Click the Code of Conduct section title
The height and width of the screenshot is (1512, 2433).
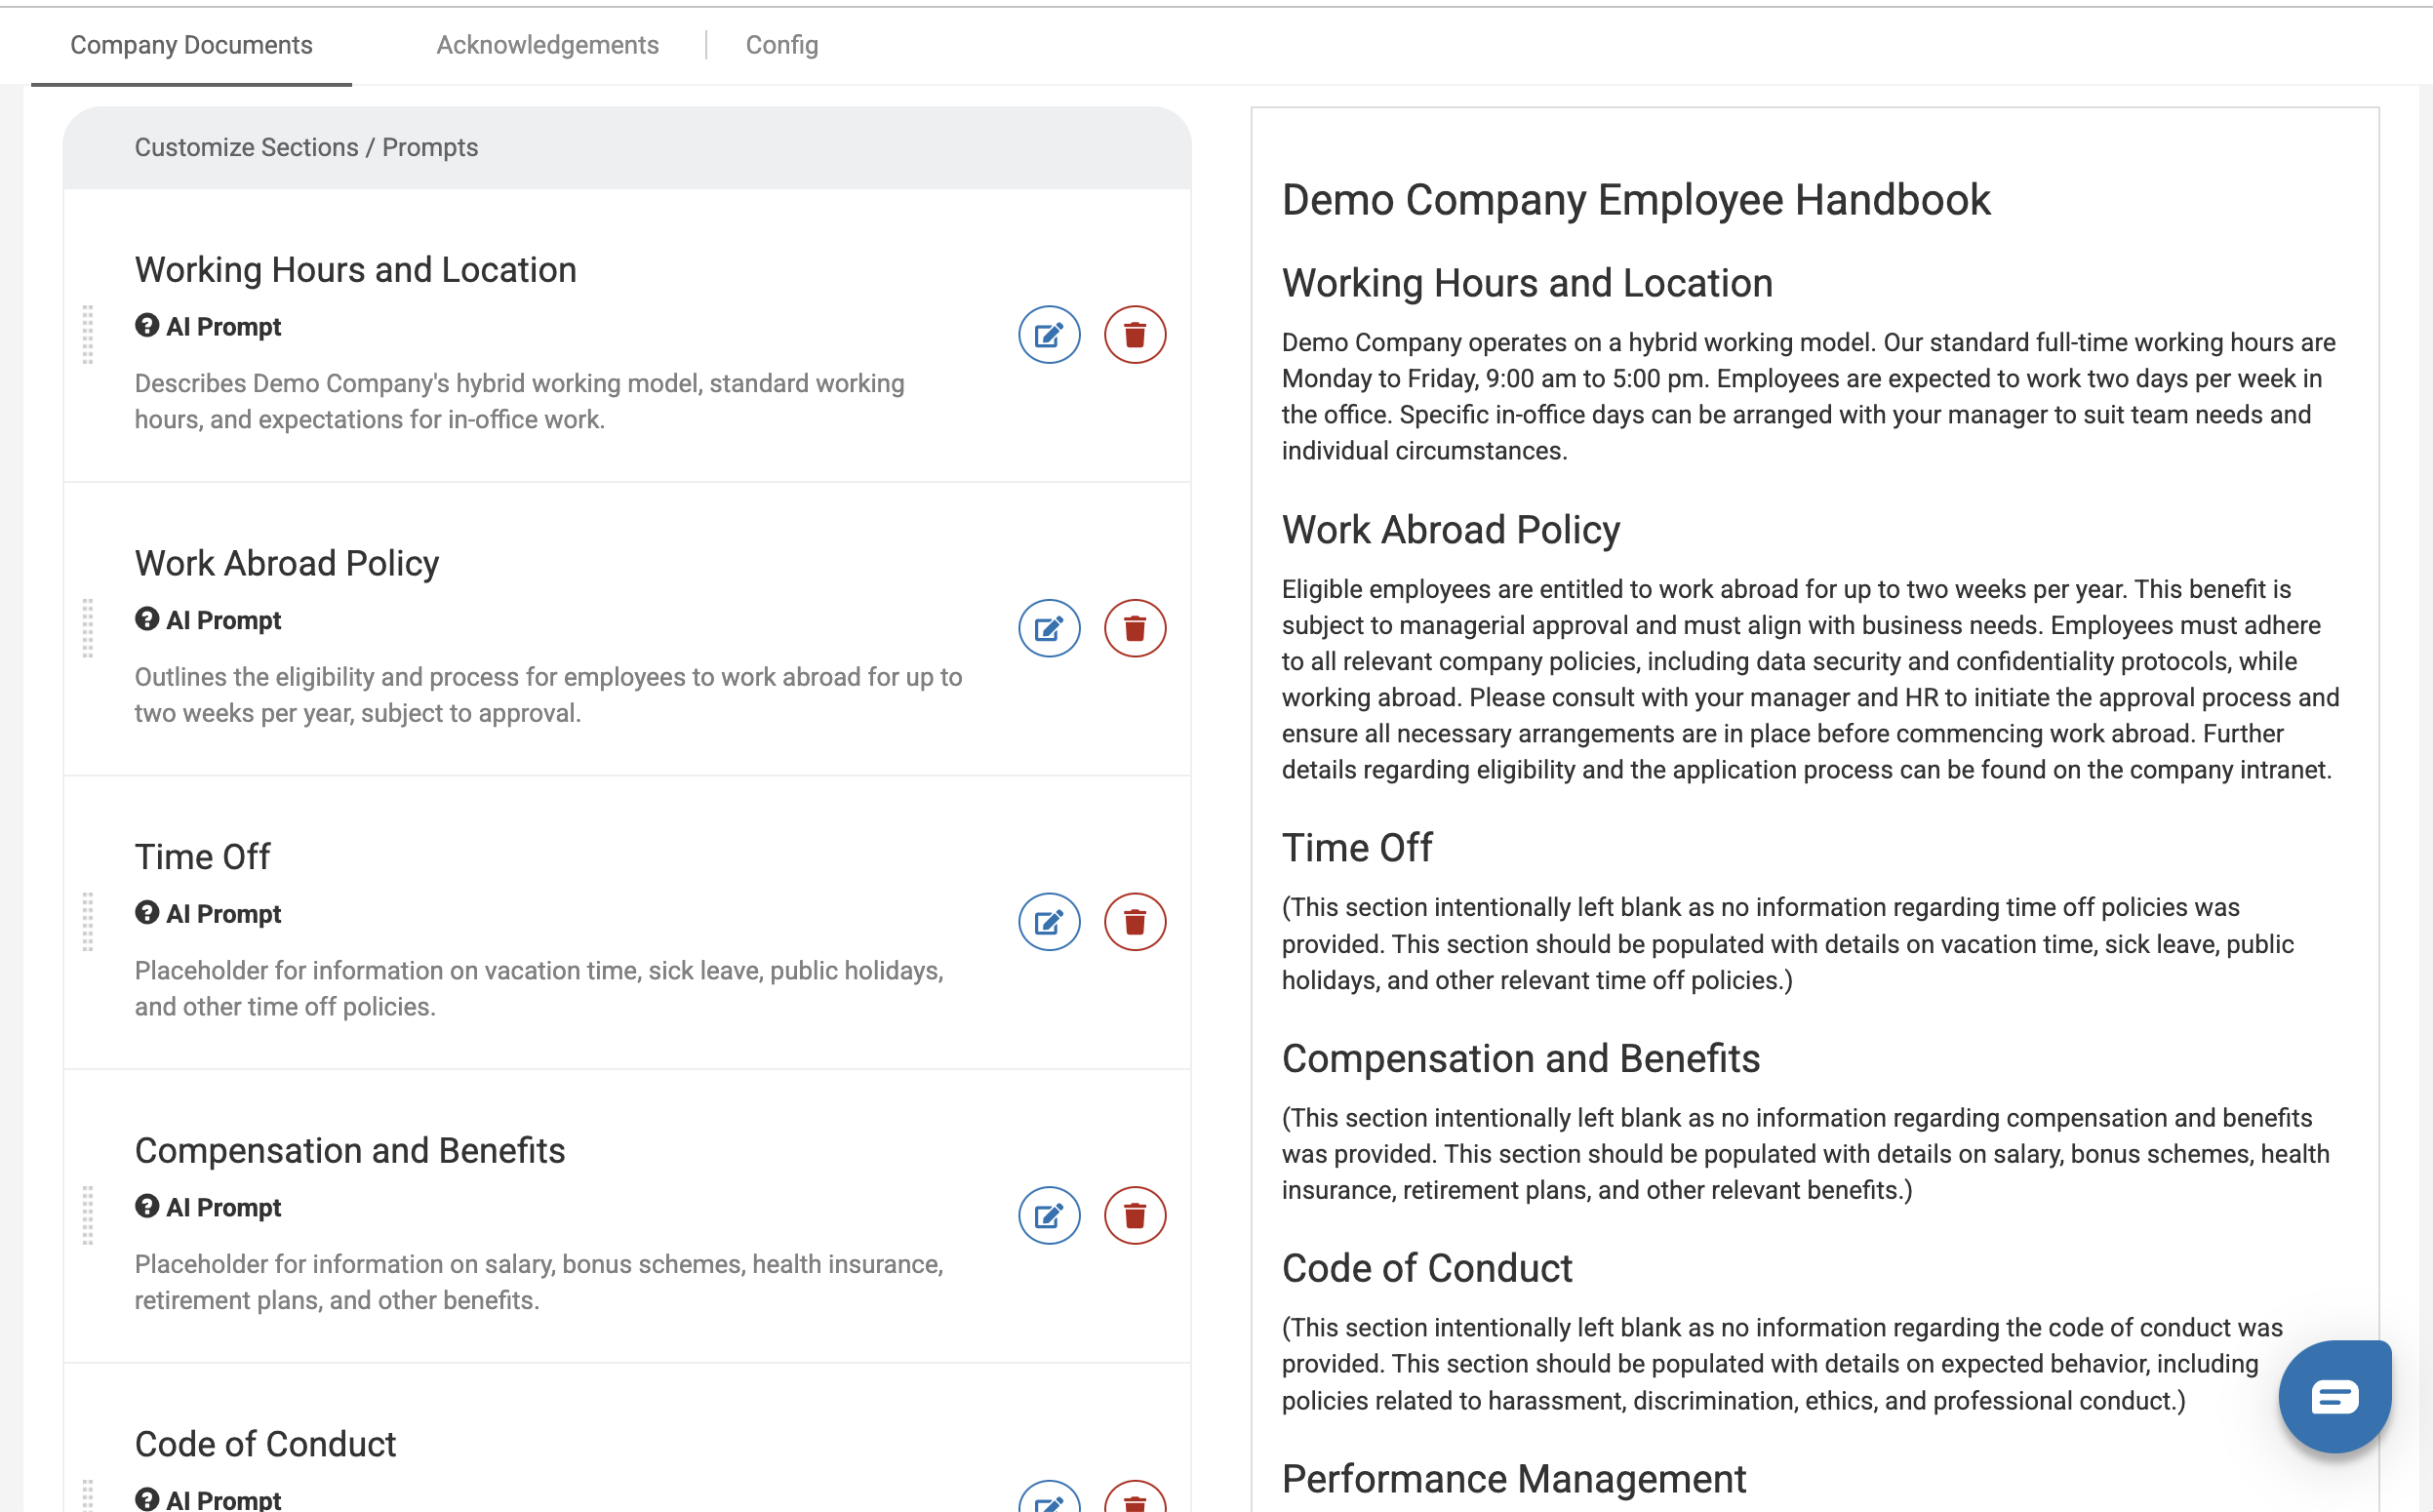(x=265, y=1444)
